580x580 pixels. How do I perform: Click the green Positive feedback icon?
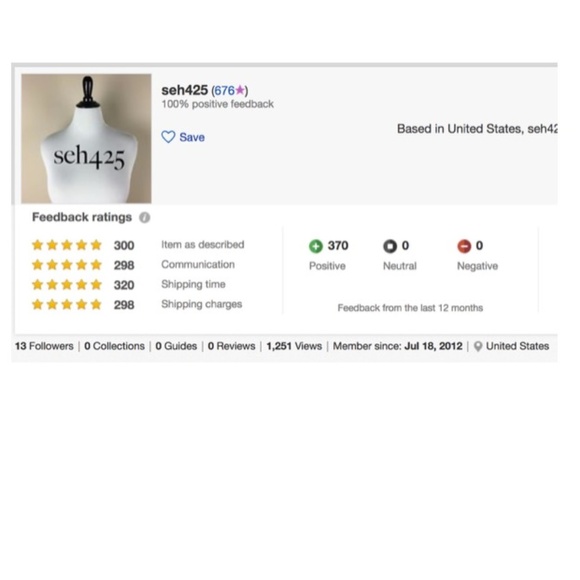[x=316, y=246]
